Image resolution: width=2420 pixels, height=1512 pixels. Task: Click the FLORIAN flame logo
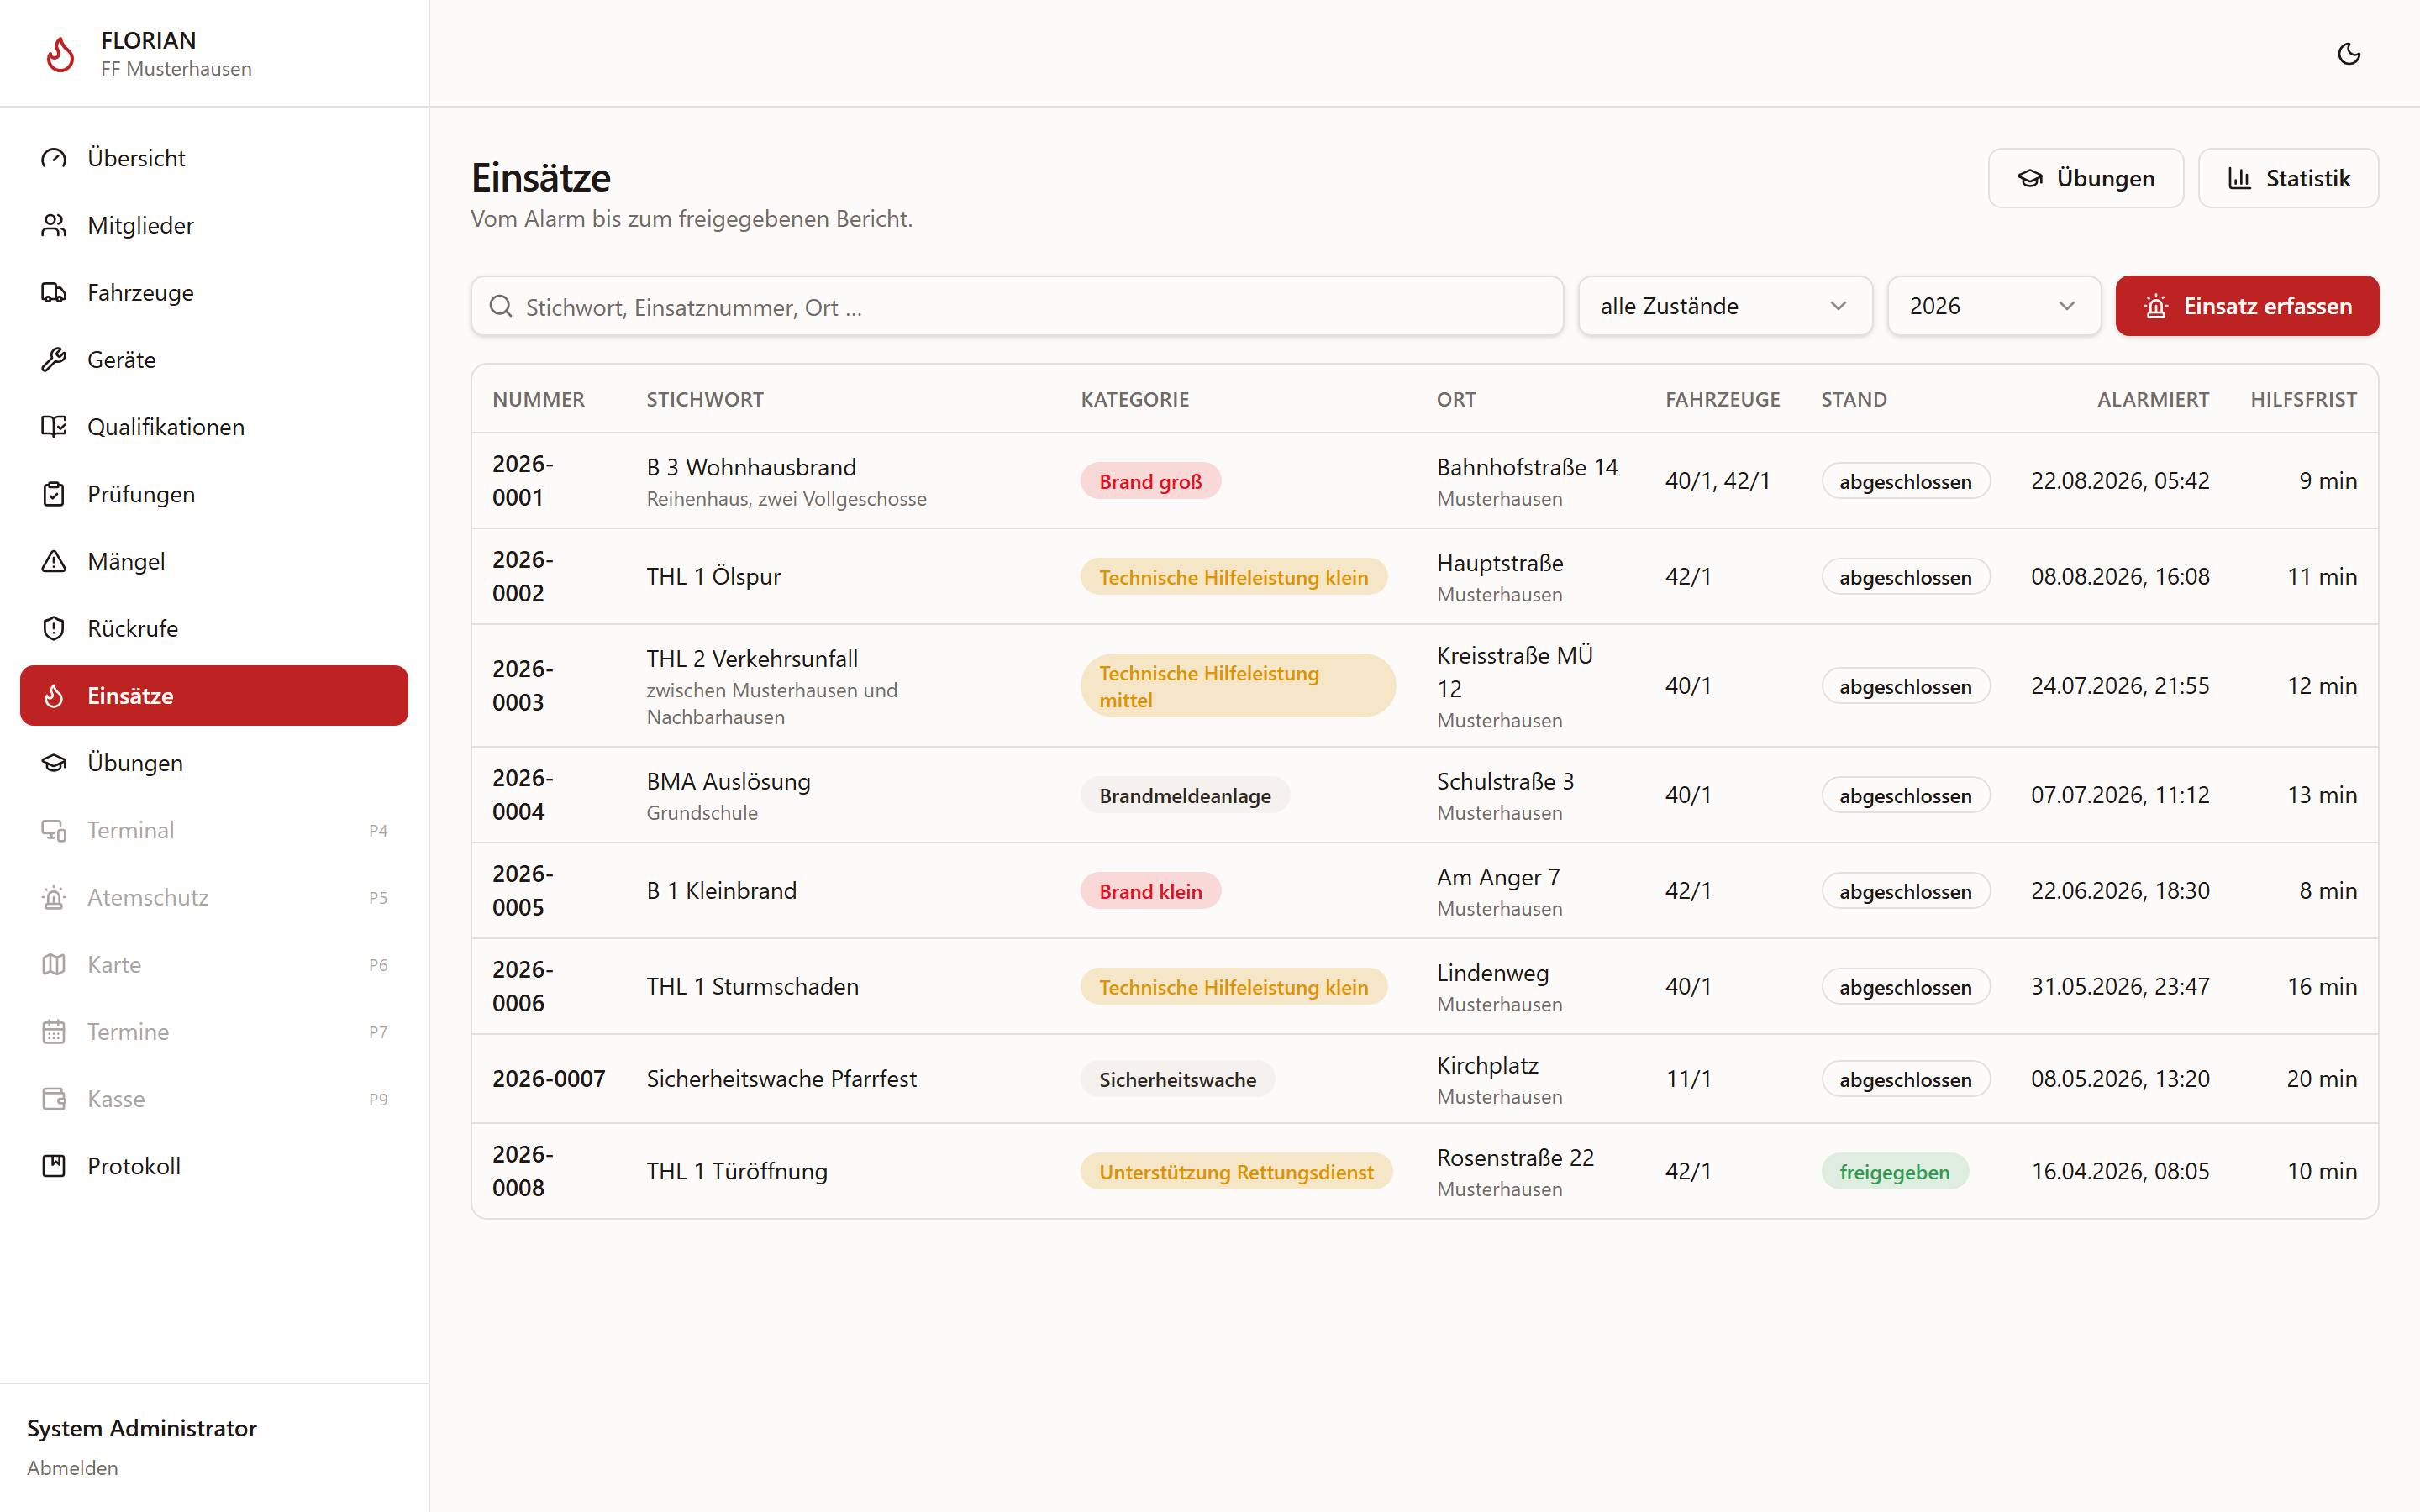pos(61,54)
